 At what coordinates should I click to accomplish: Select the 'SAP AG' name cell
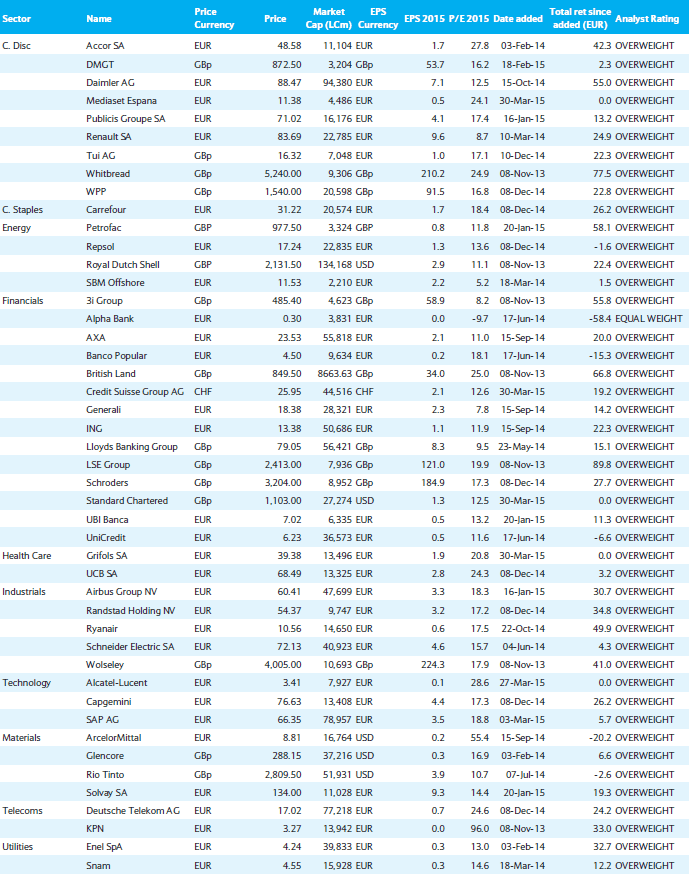[x=102, y=720]
